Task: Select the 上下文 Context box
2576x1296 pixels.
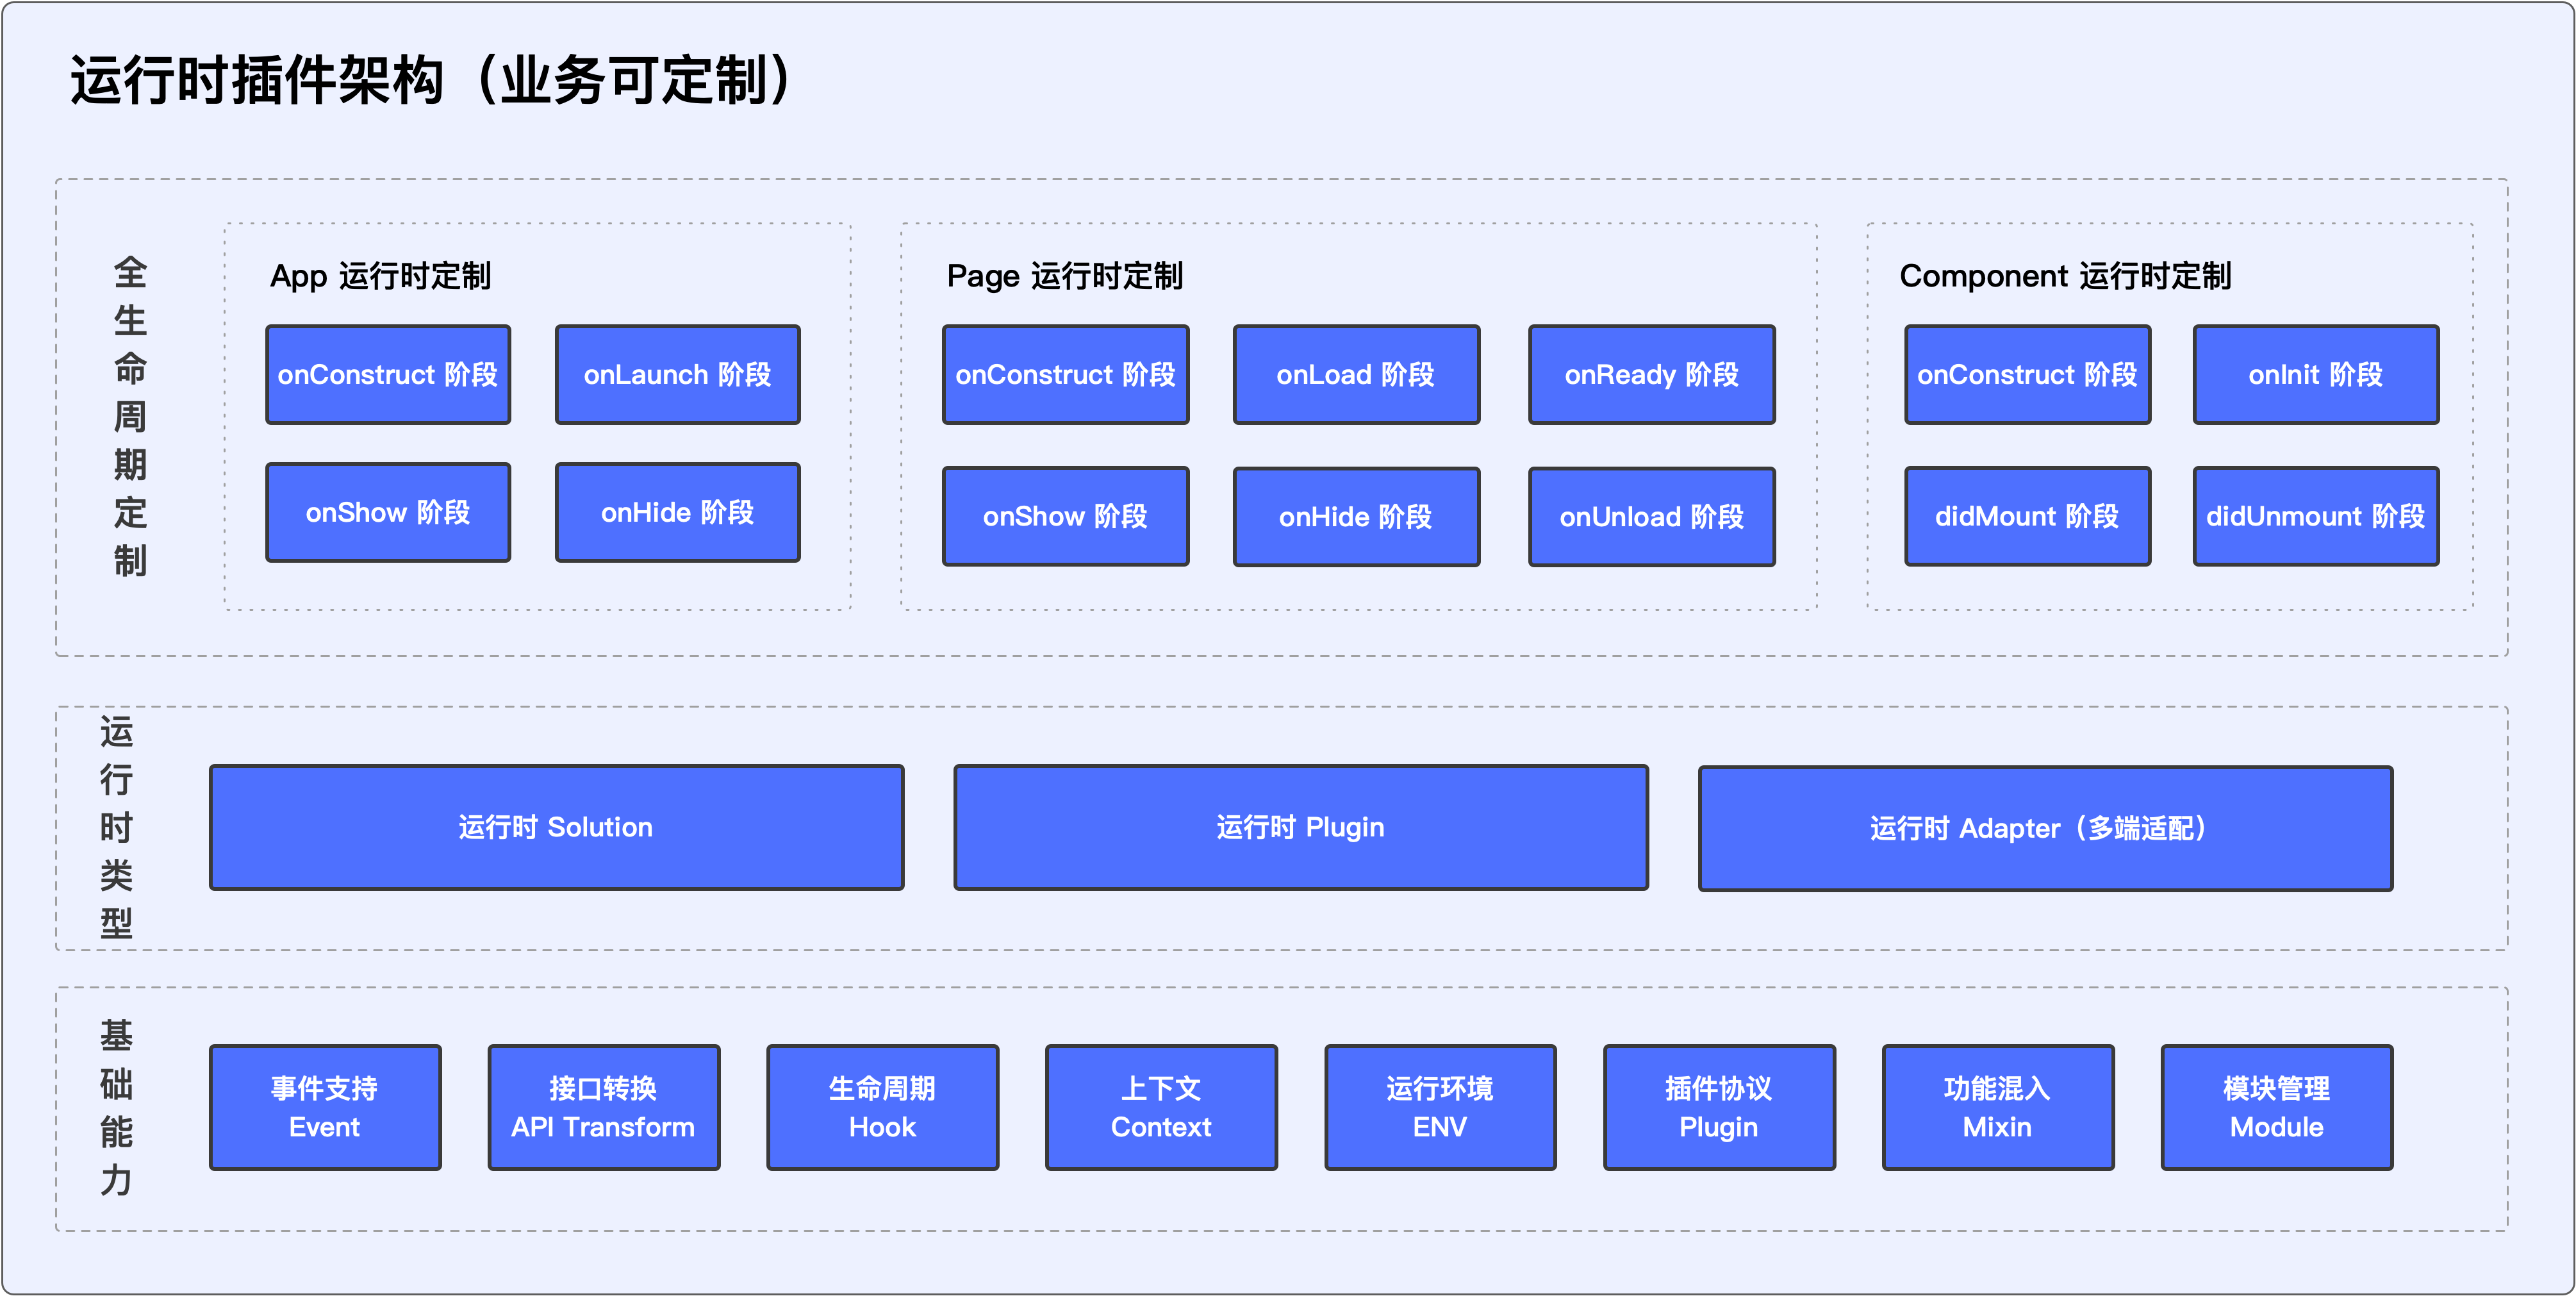Action: coord(1161,1107)
